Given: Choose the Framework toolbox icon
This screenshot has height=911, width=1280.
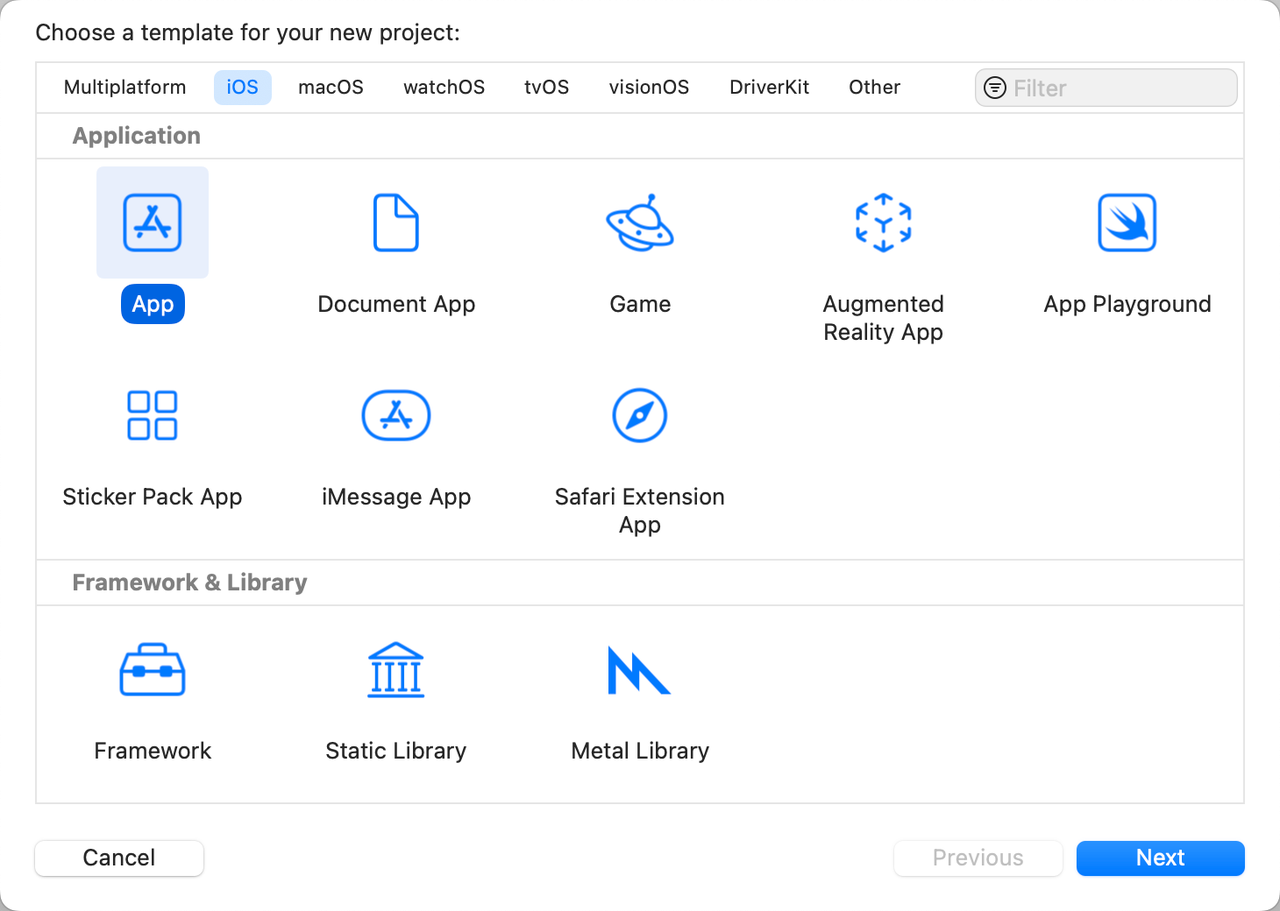Looking at the screenshot, I should (x=152, y=669).
